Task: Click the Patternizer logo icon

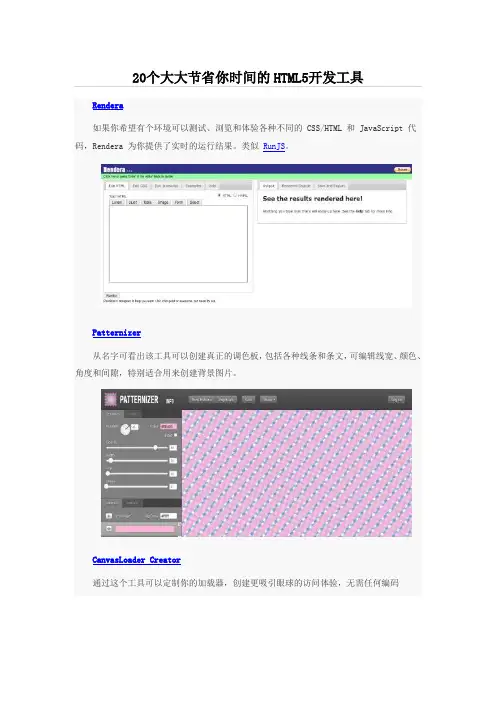Action: point(110,399)
